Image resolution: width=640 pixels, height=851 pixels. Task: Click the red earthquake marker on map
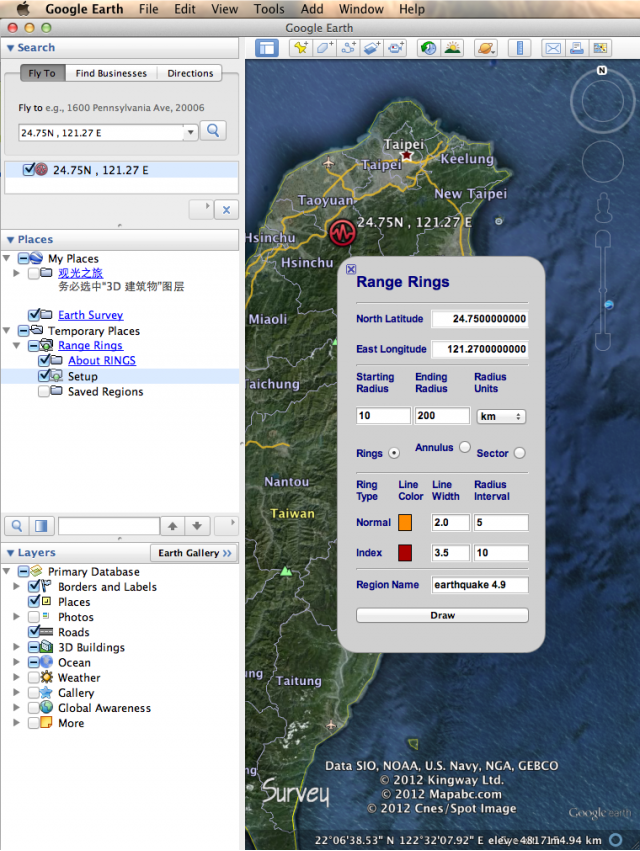(x=342, y=233)
